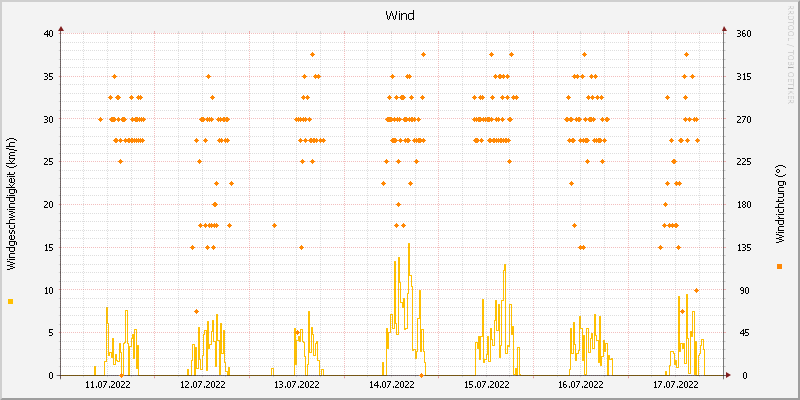This screenshot has height=400, width=800.
Task: Click the 13.07.2022 date label
Action: [x=297, y=385]
